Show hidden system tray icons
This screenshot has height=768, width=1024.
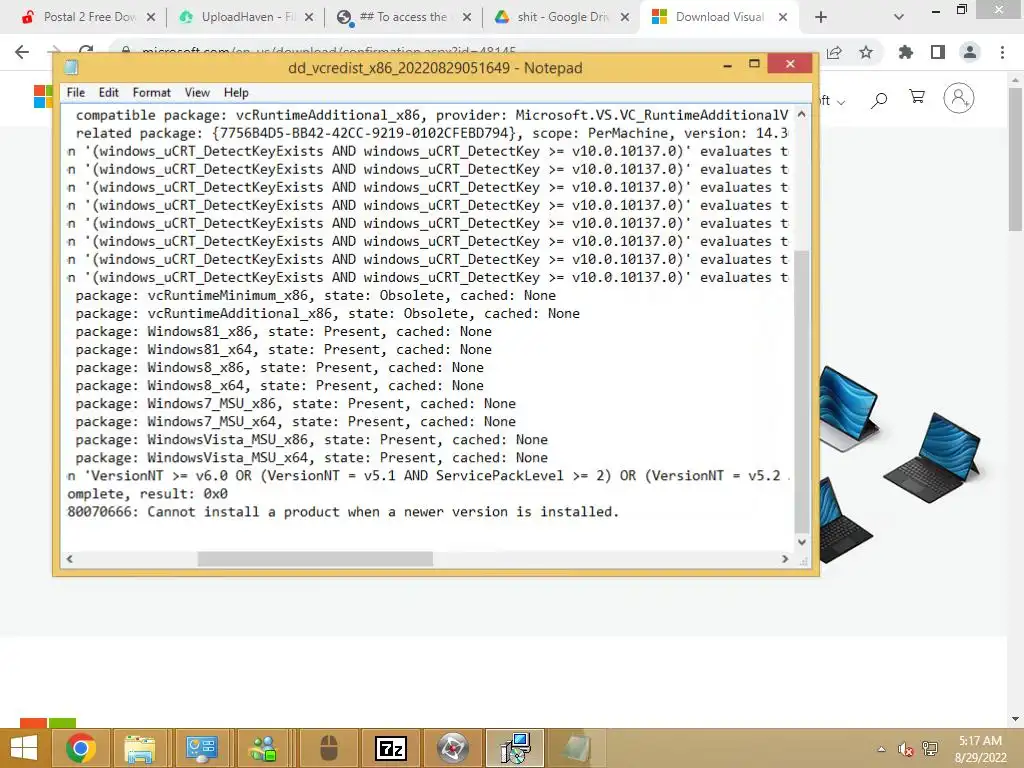point(882,749)
